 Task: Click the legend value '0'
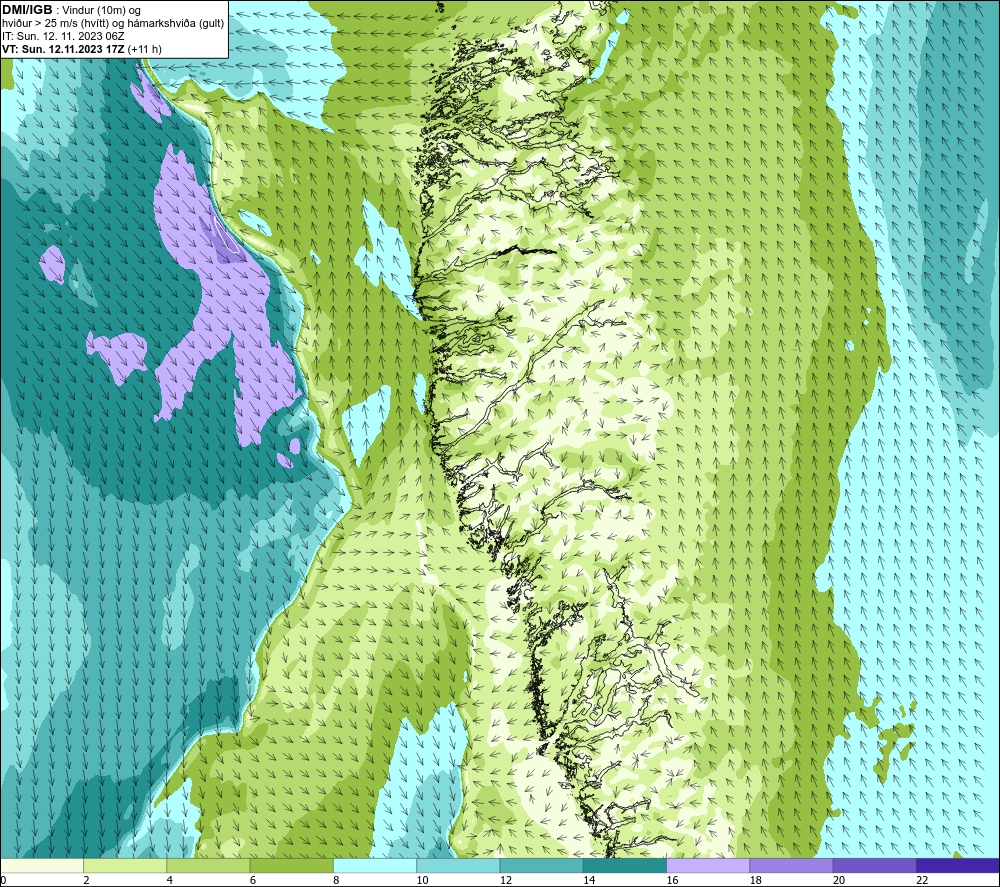click(3, 881)
